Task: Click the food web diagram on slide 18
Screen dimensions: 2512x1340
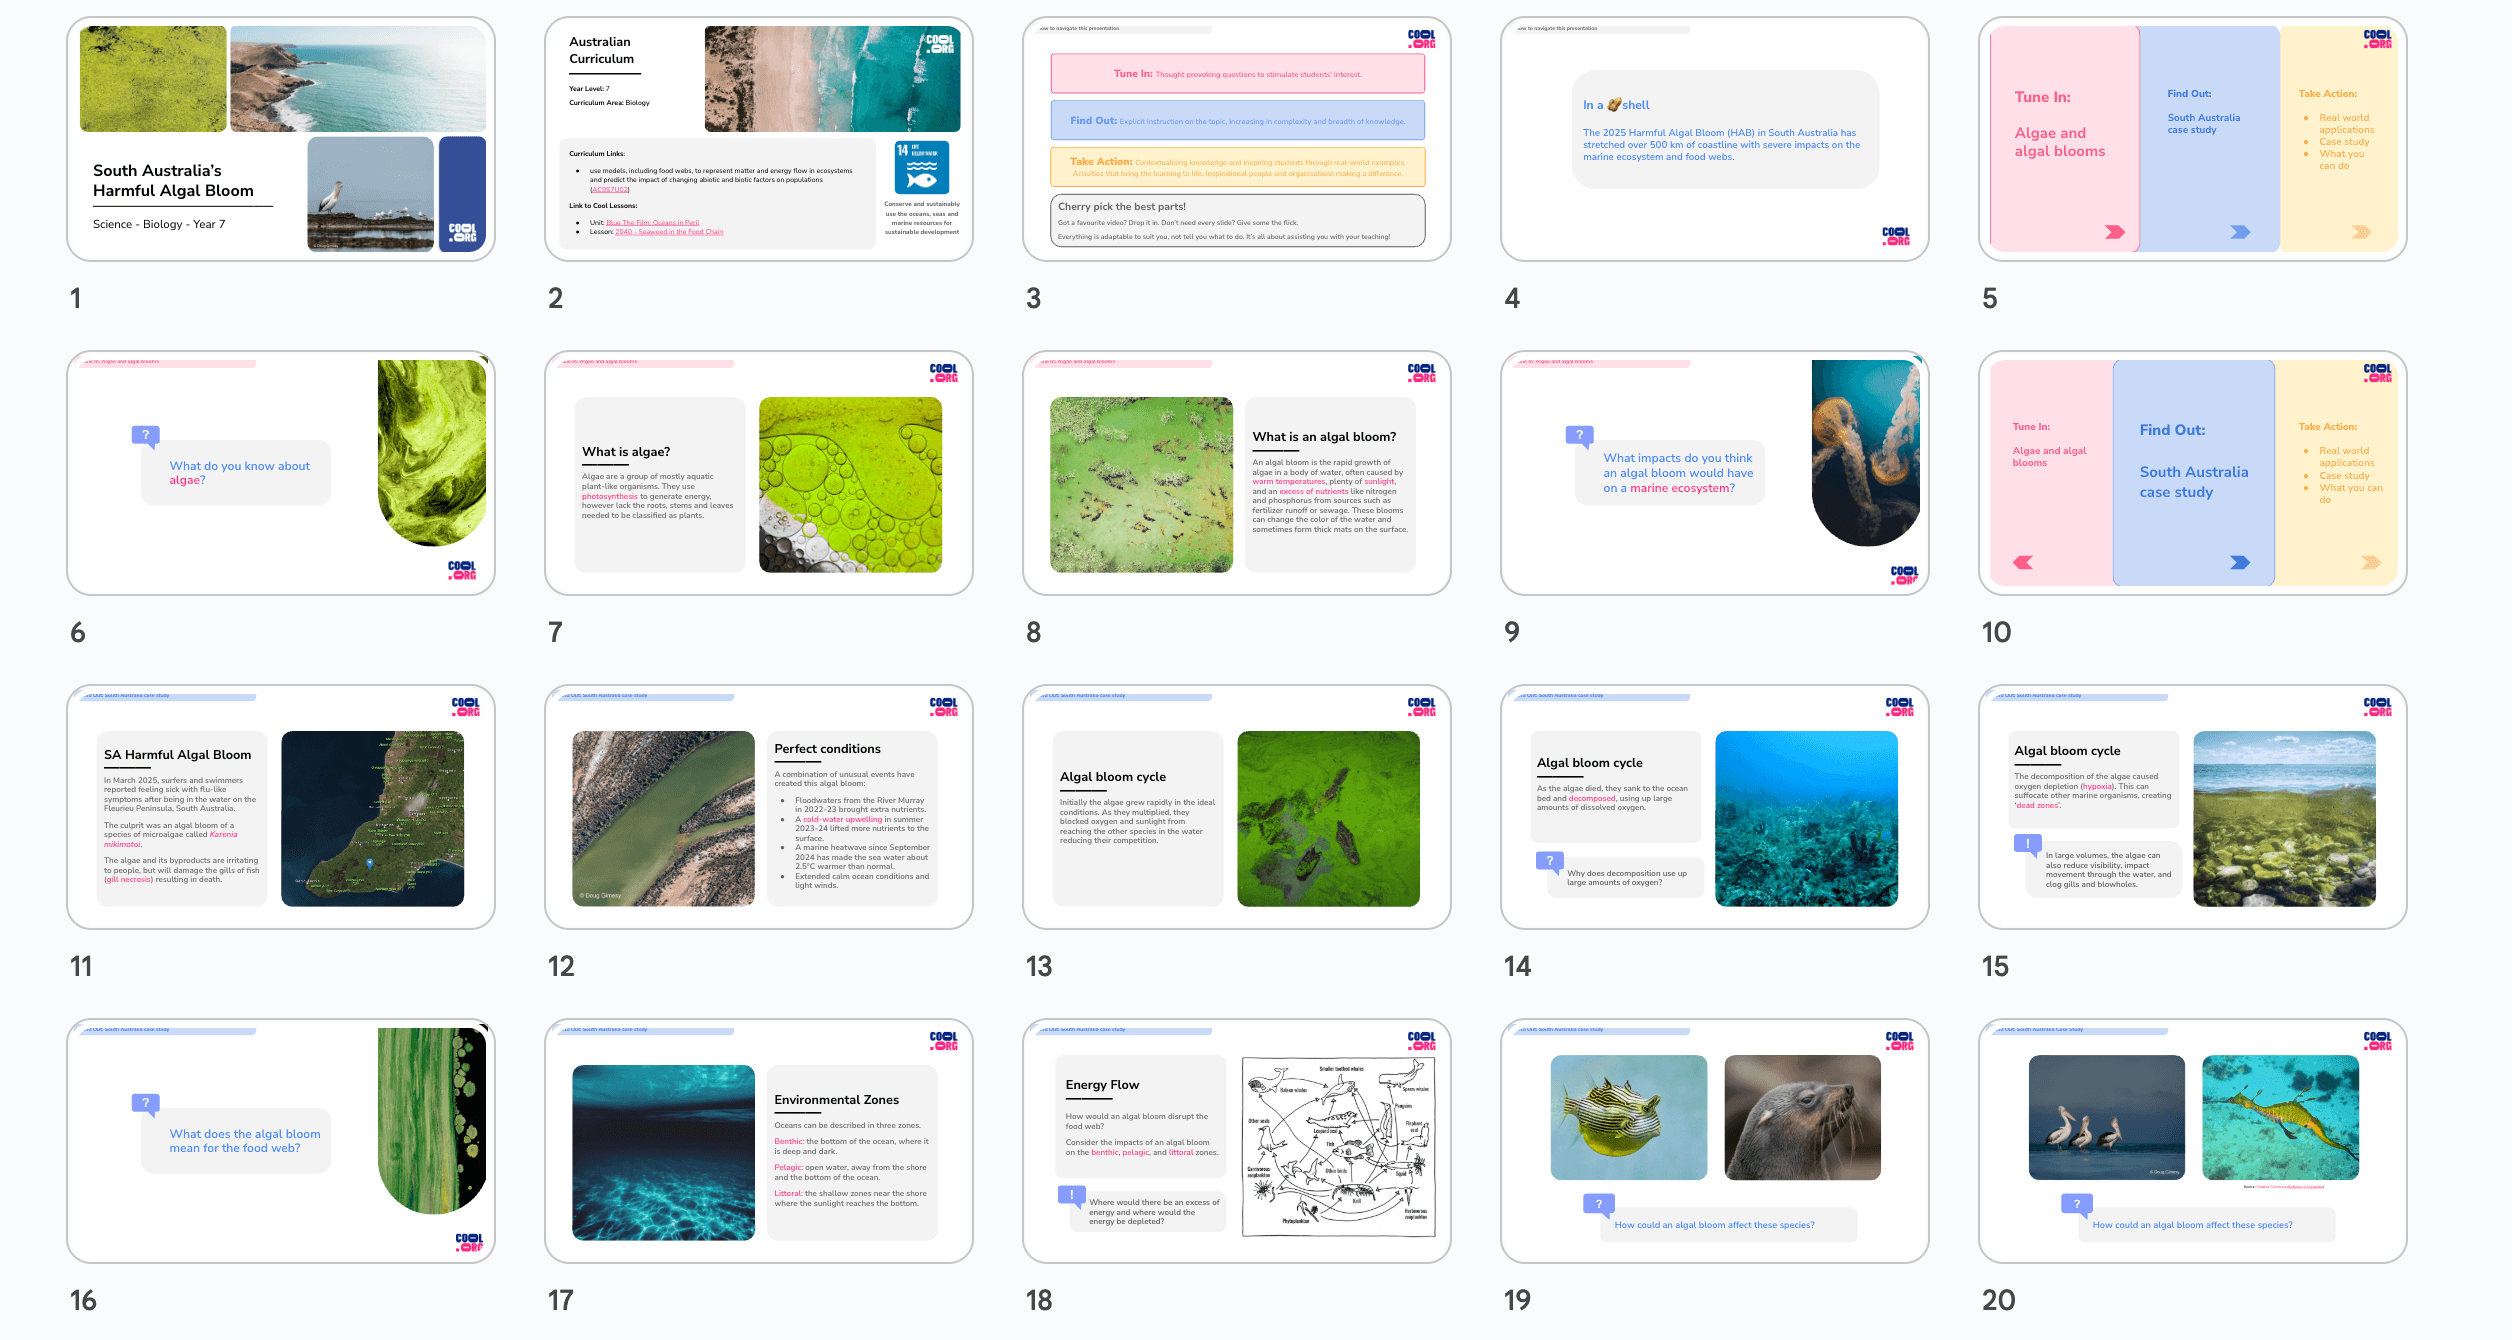Action: point(1339,1147)
